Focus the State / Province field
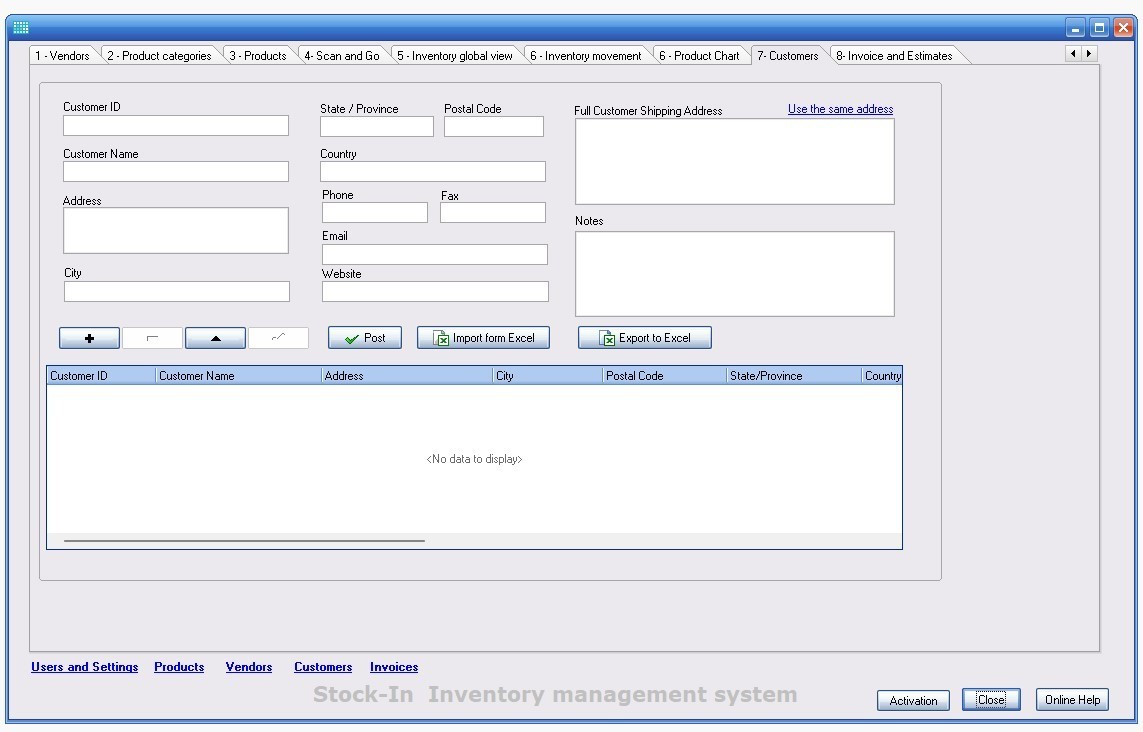 [377, 126]
